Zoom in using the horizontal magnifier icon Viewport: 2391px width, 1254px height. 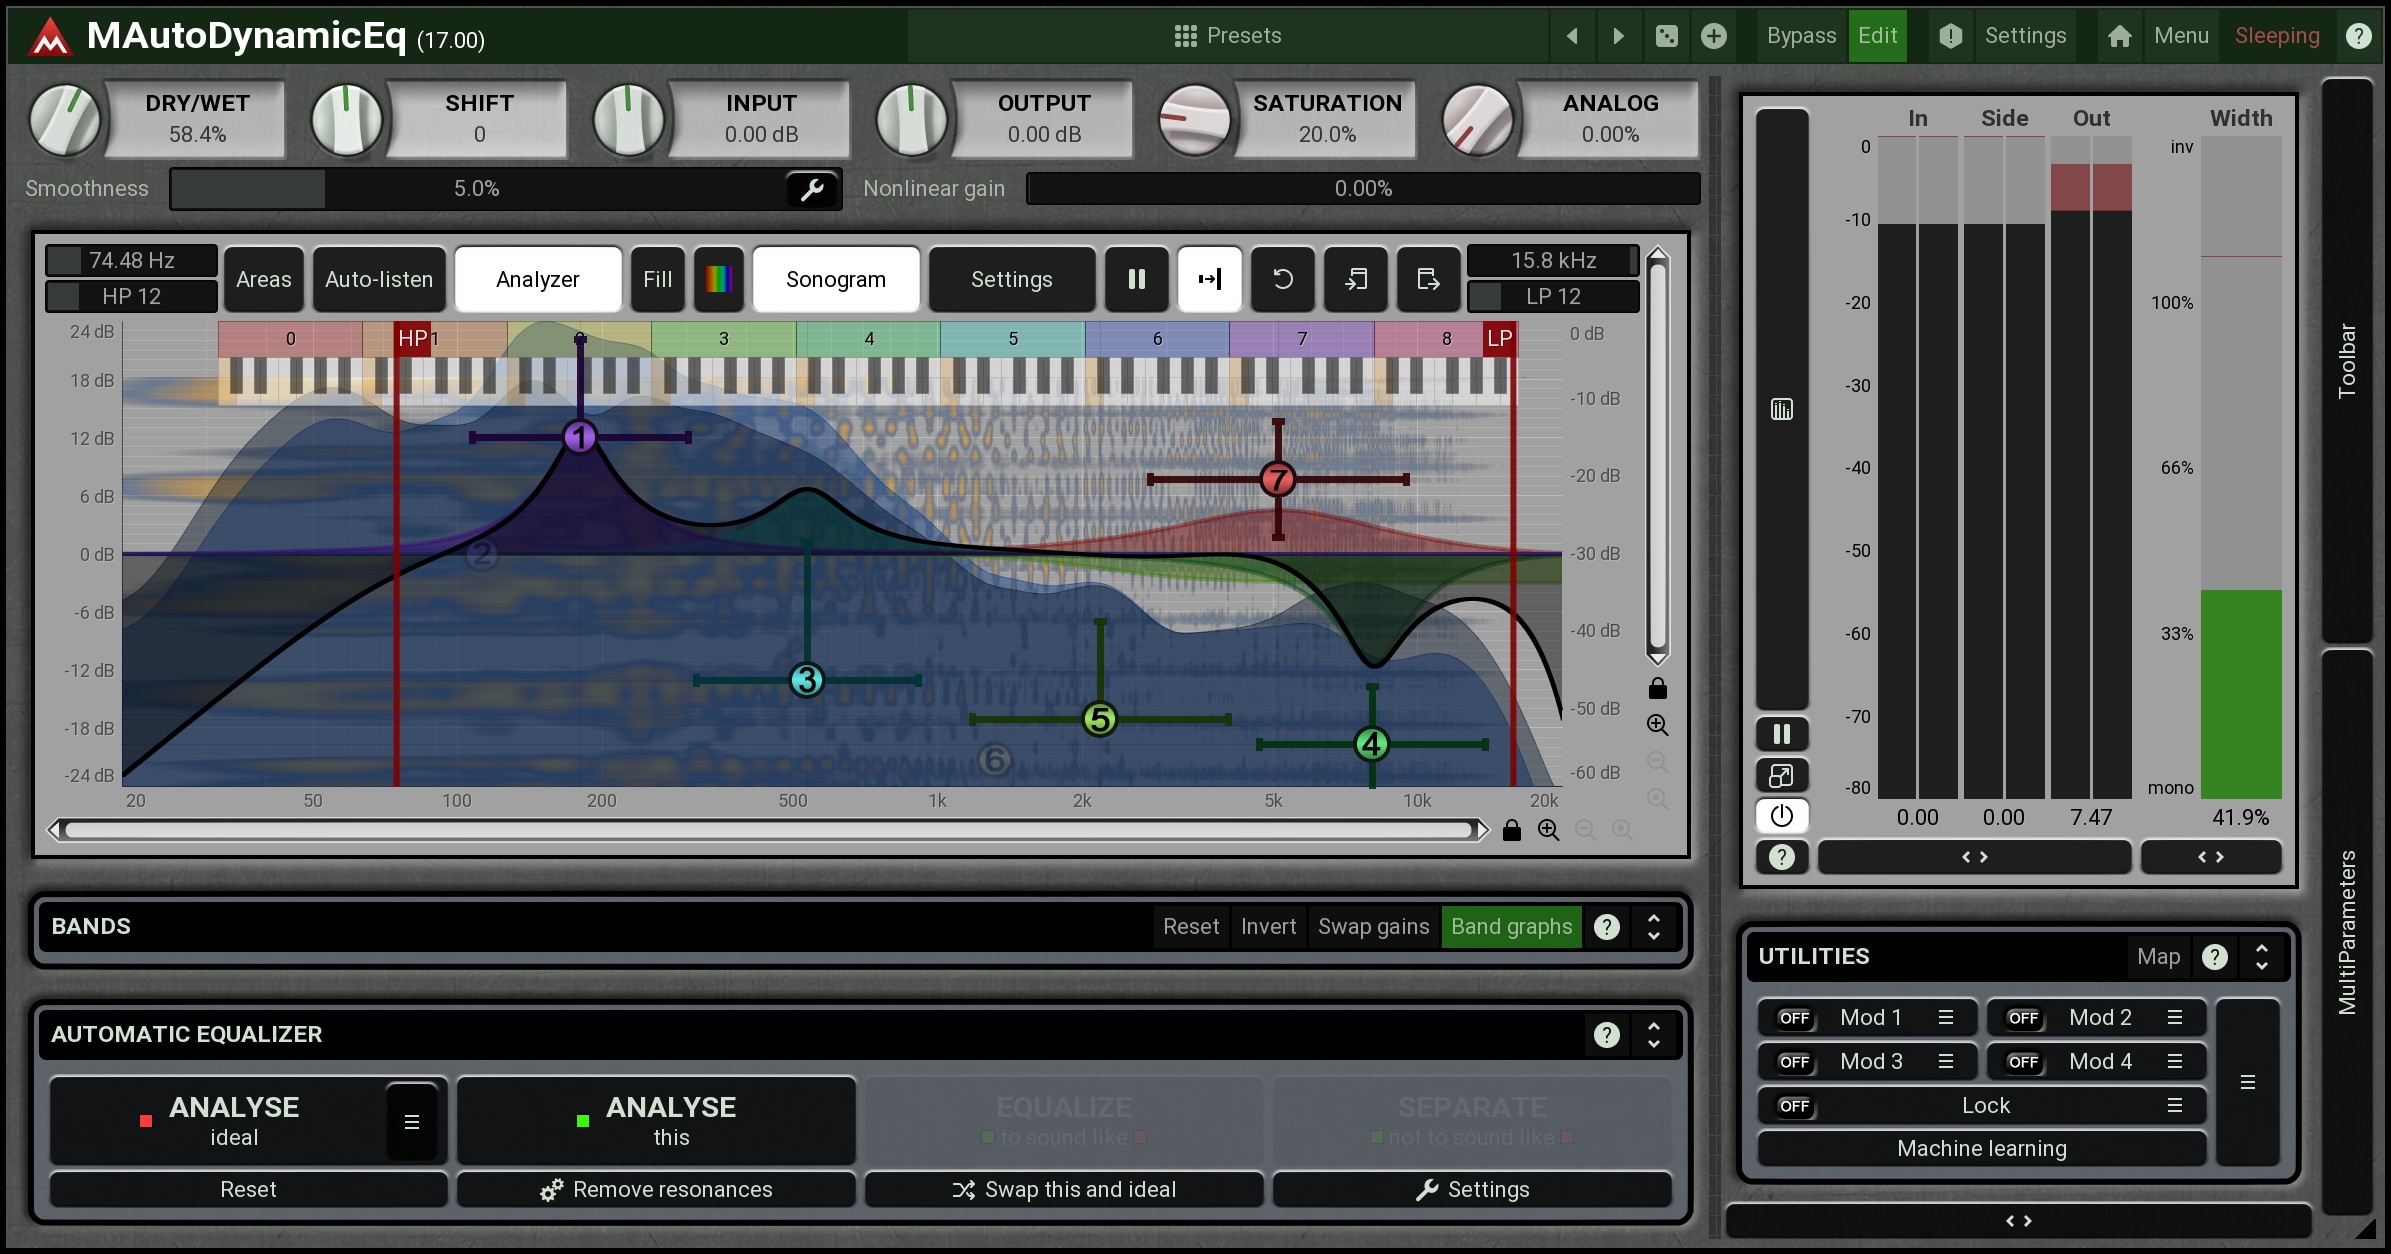[x=1548, y=830]
